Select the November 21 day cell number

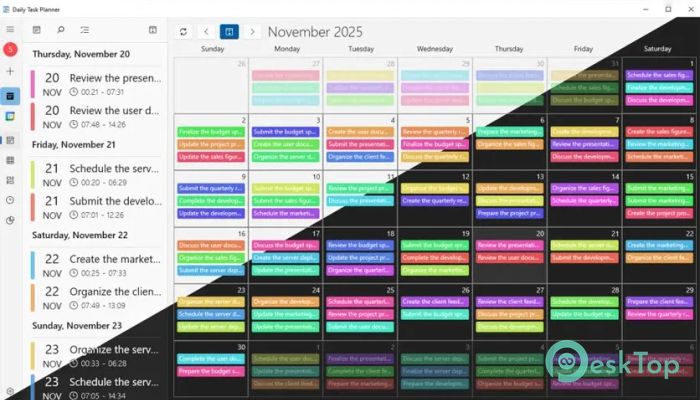pyautogui.click(x=615, y=233)
